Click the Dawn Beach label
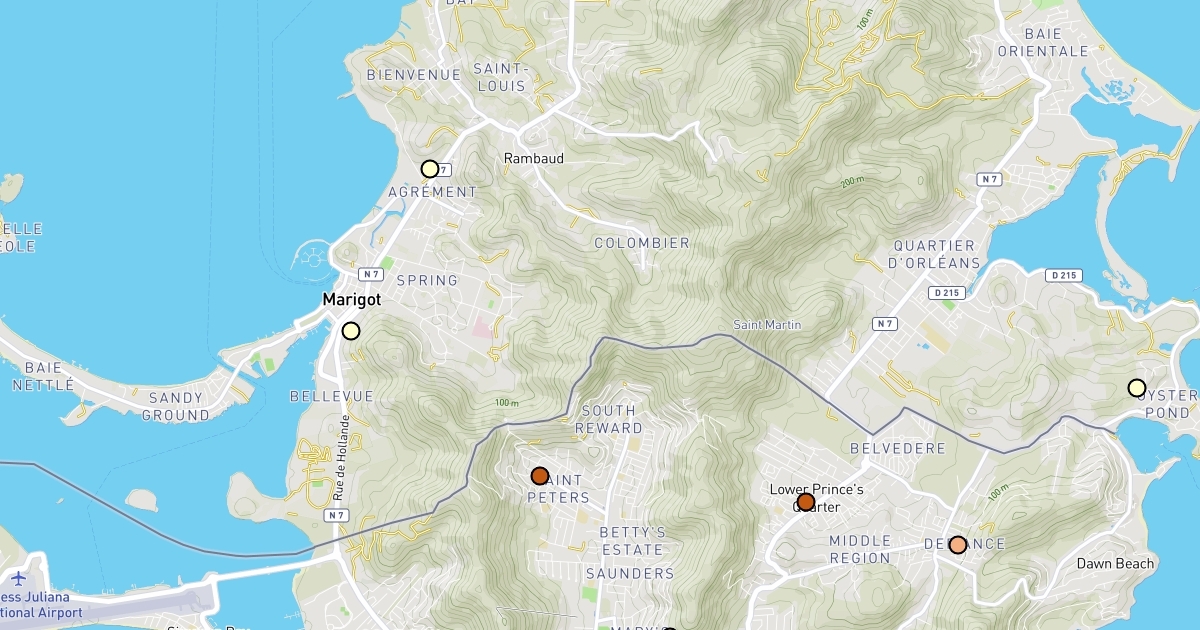The image size is (1200, 630). point(1115,564)
